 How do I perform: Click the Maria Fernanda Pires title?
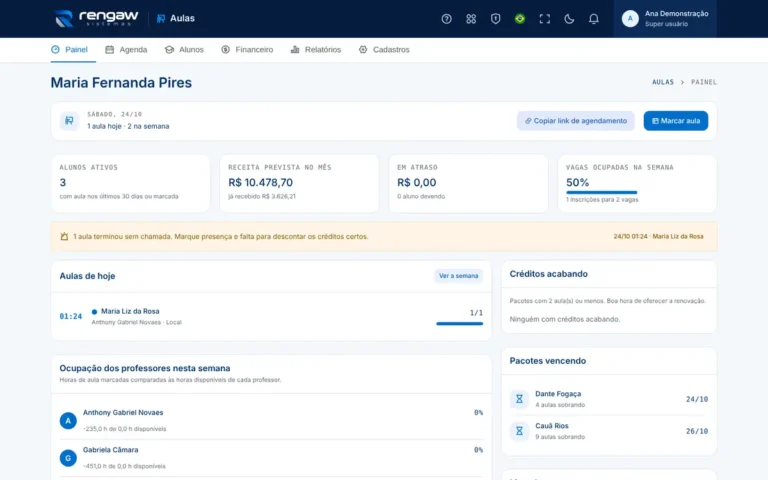coord(121,82)
